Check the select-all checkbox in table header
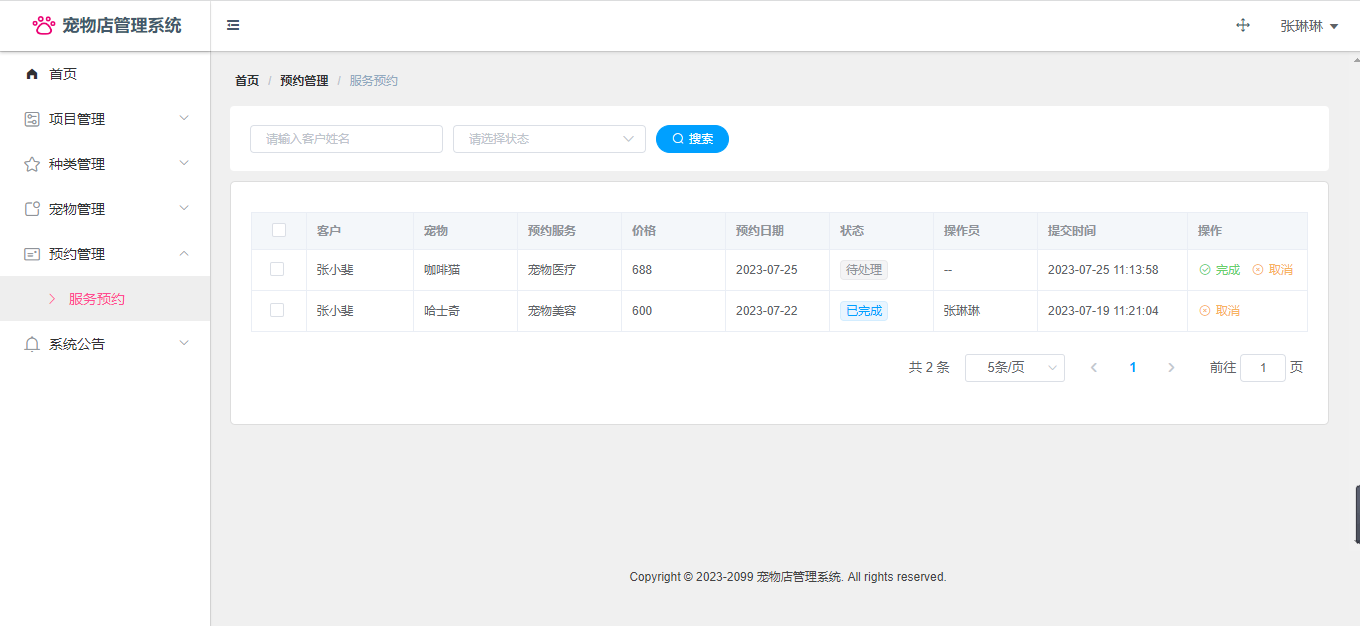The image size is (1360, 626). point(279,230)
